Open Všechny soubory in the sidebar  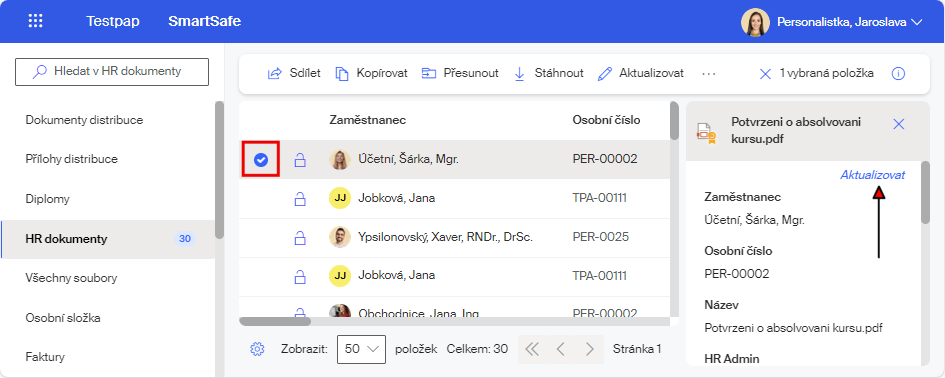click(71, 278)
